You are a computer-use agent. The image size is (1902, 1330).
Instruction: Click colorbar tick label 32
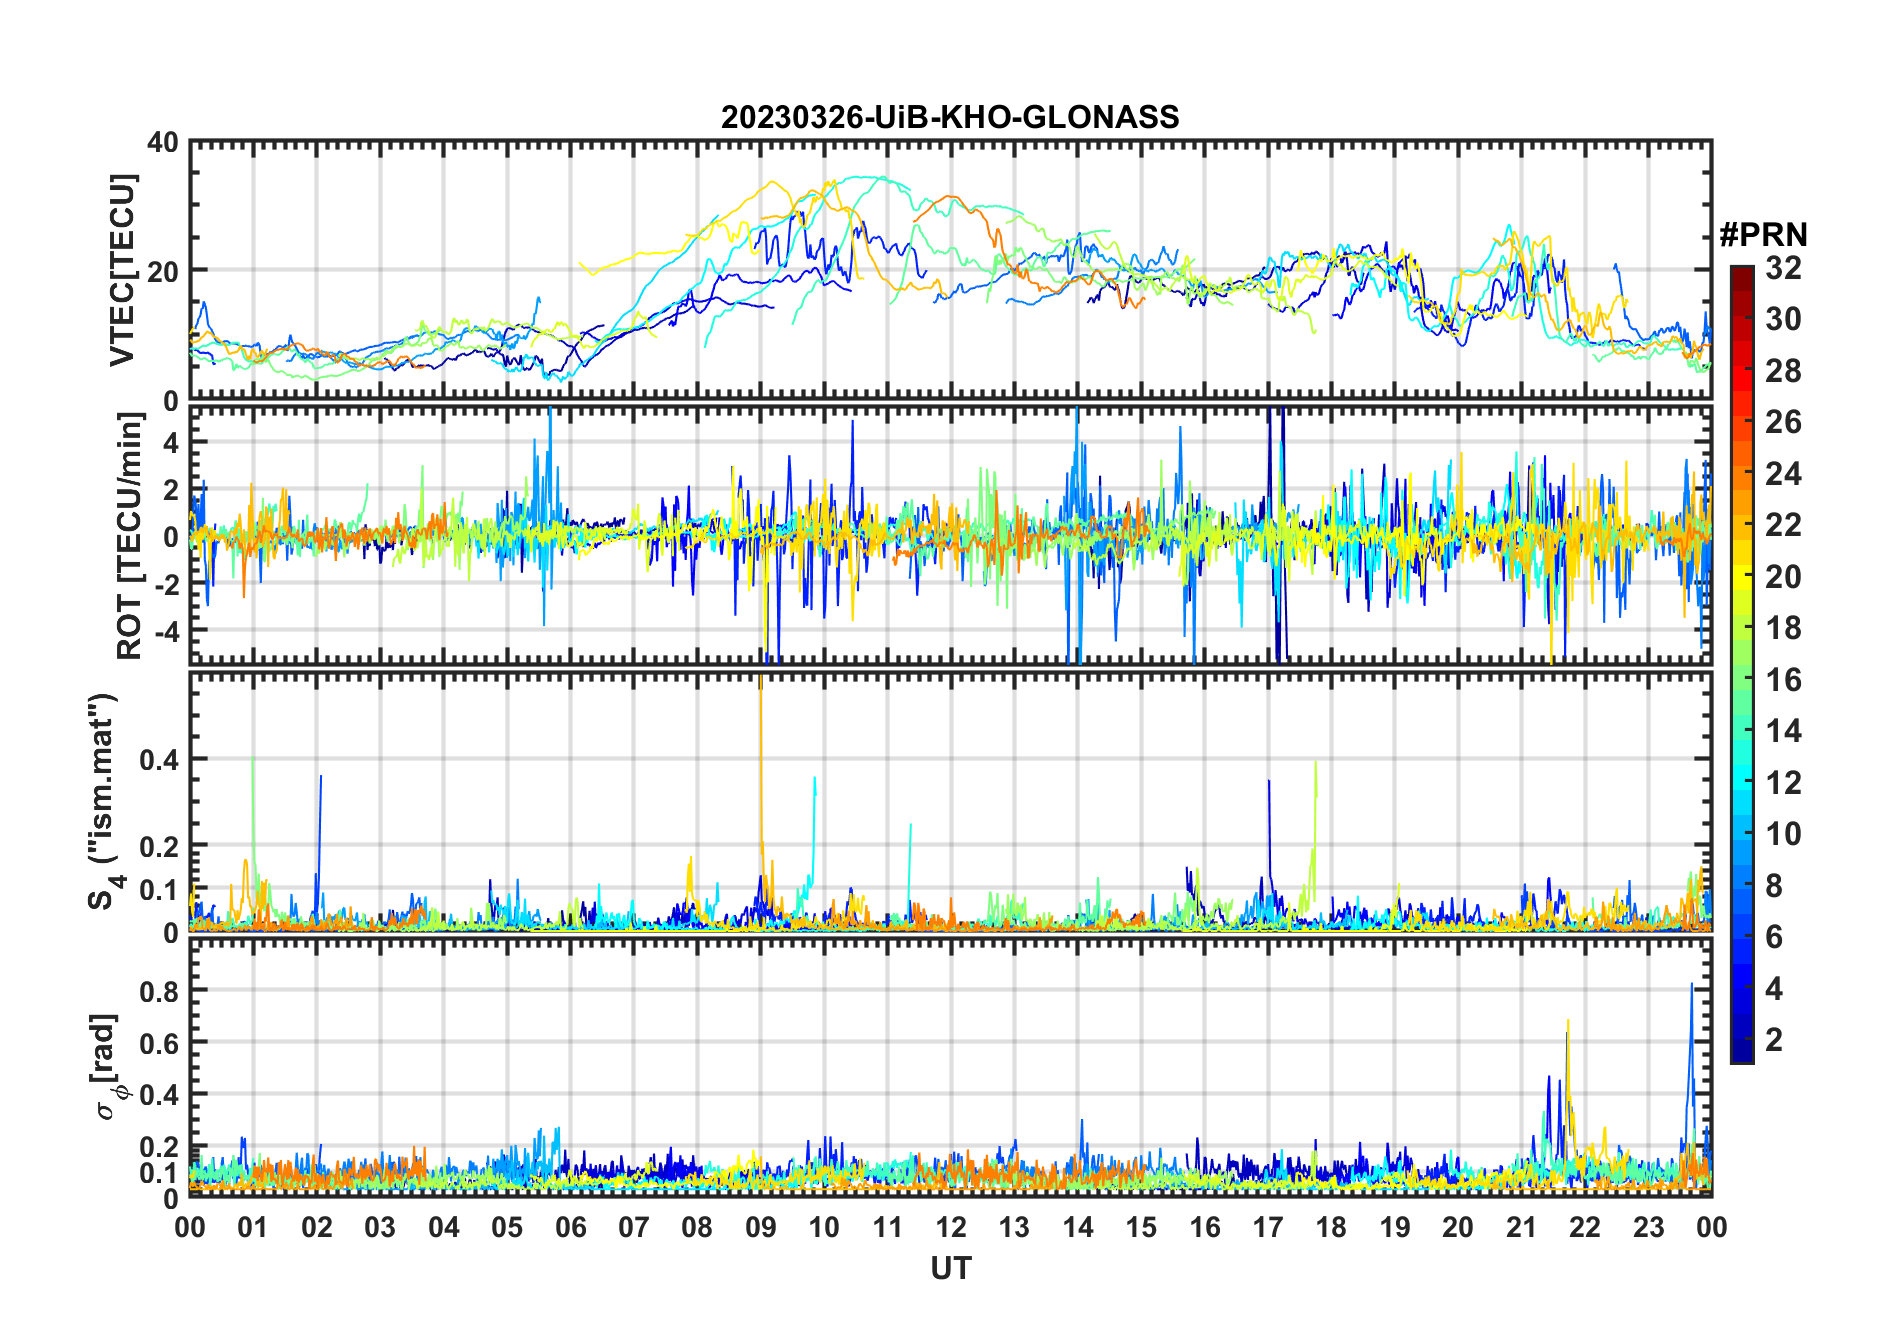(x=1783, y=268)
